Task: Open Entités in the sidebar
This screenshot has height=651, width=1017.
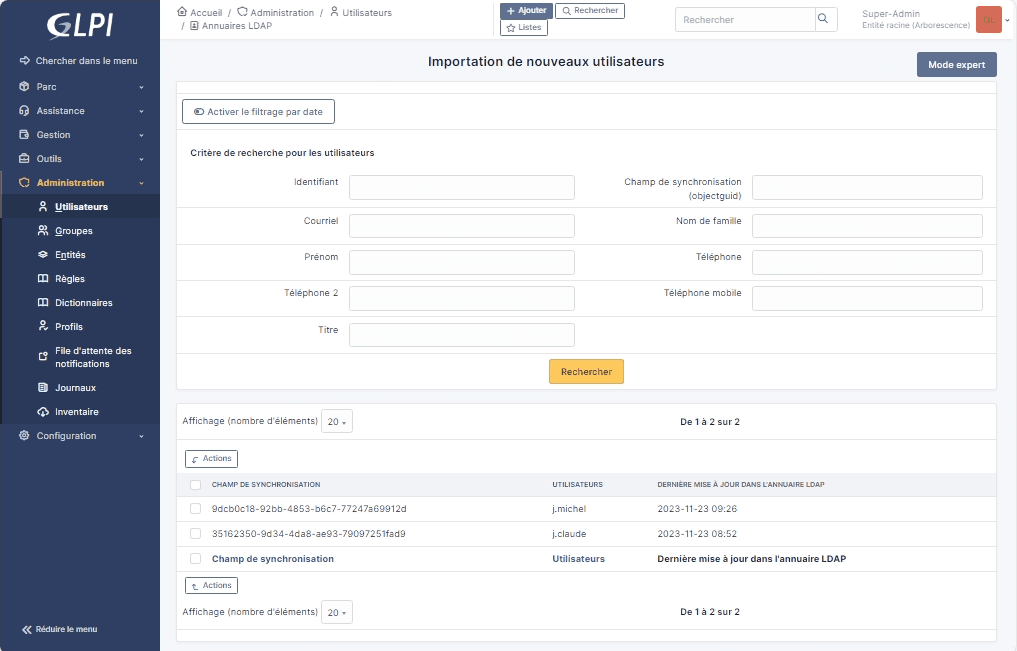Action: [x=70, y=255]
